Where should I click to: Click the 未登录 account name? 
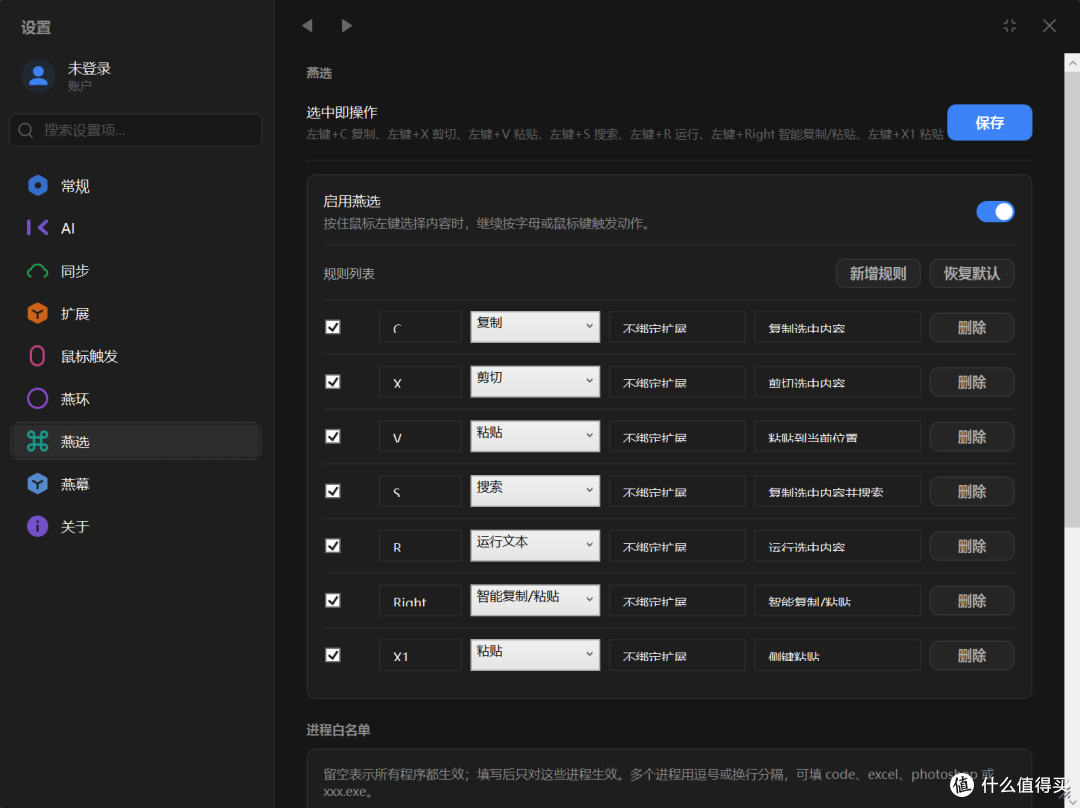click(x=89, y=68)
